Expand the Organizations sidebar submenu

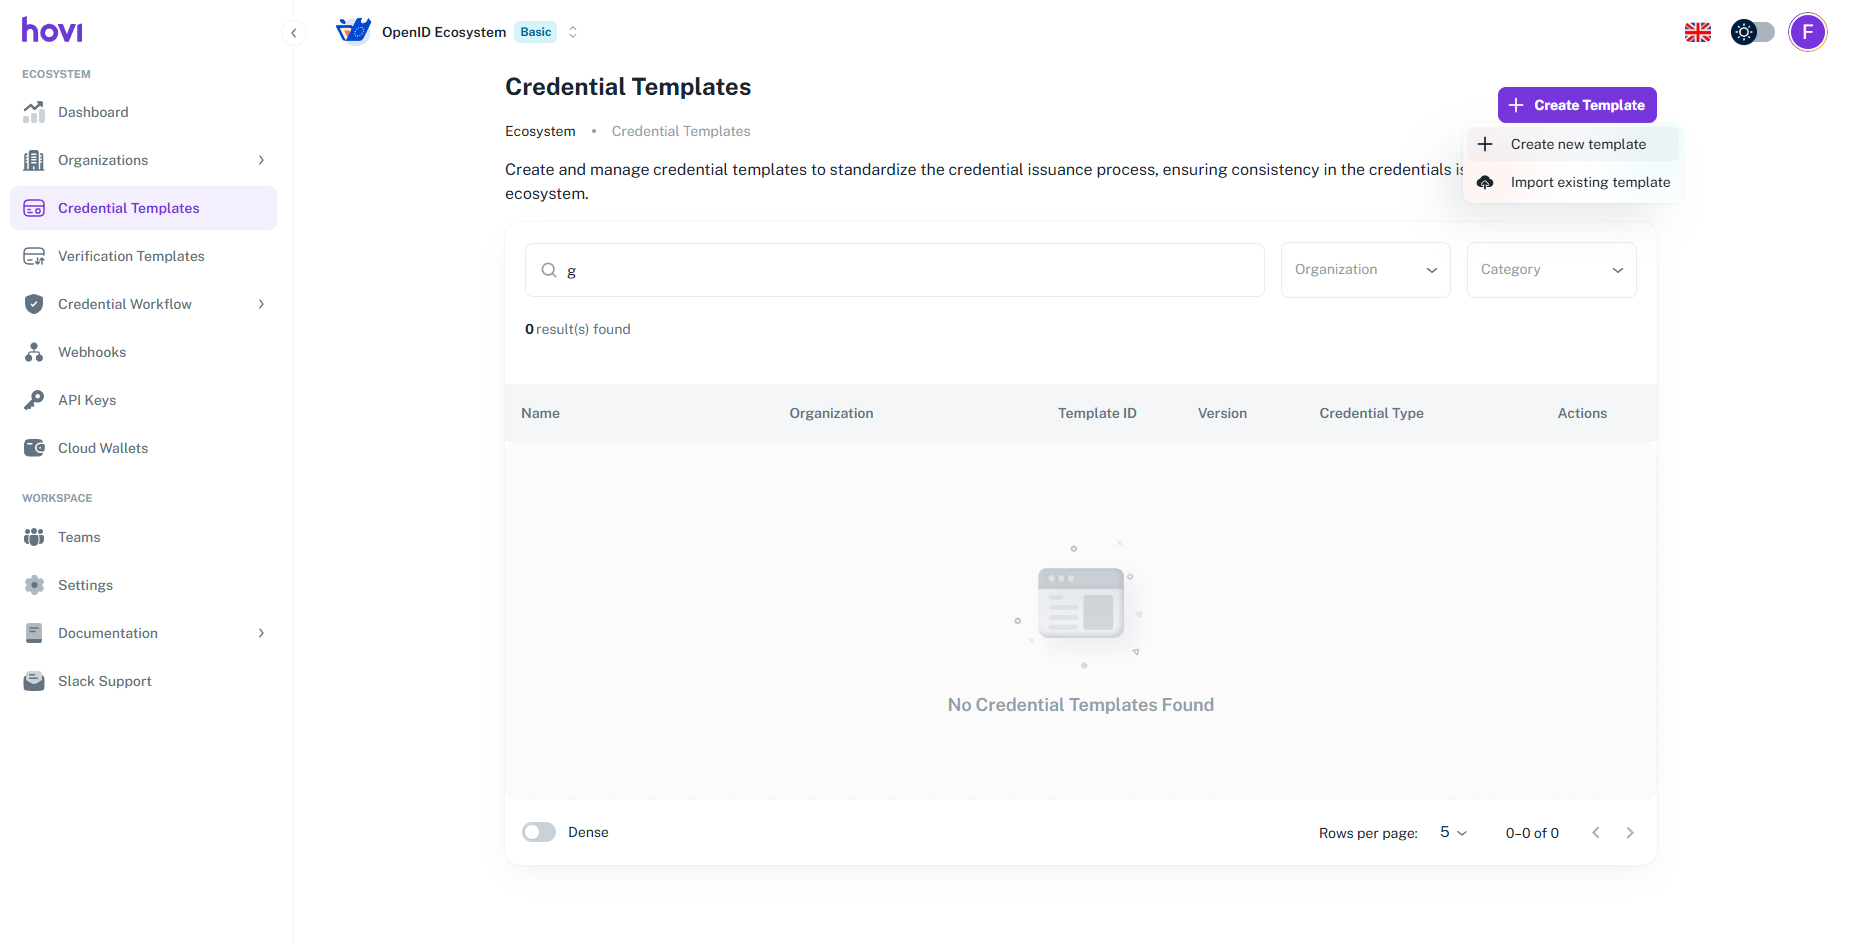[261, 160]
